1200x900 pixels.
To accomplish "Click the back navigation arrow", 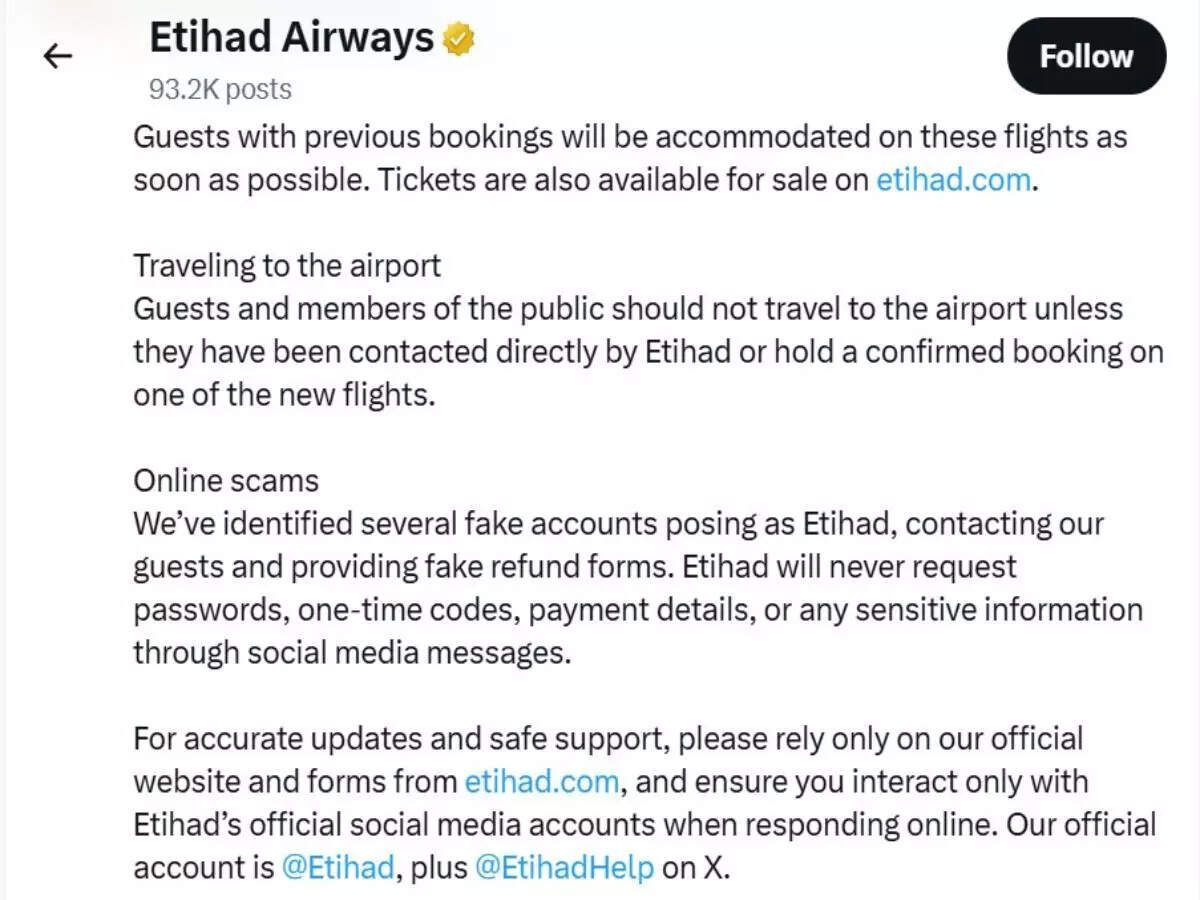I will (x=57, y=56).
